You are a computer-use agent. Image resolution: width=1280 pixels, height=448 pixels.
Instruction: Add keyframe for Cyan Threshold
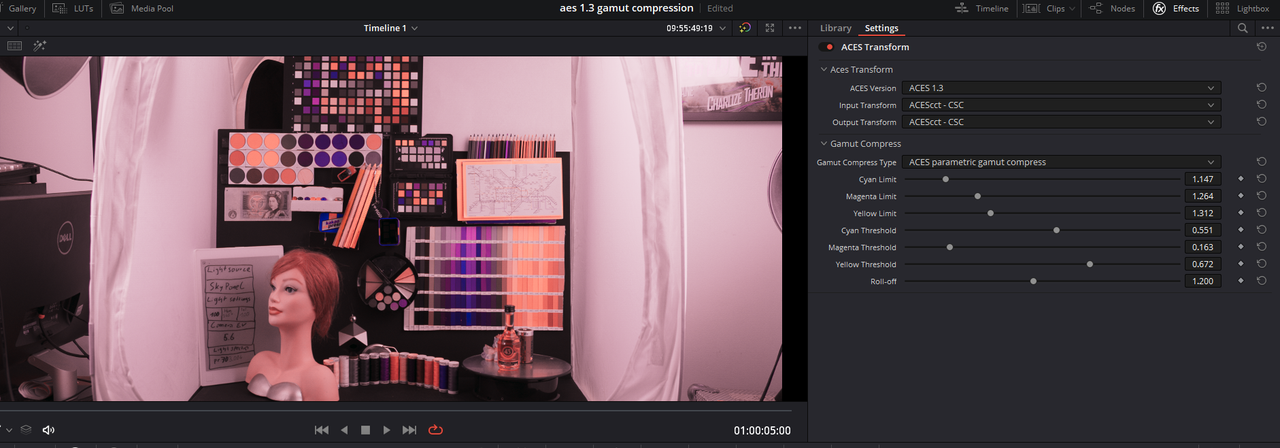point(1241,230)
